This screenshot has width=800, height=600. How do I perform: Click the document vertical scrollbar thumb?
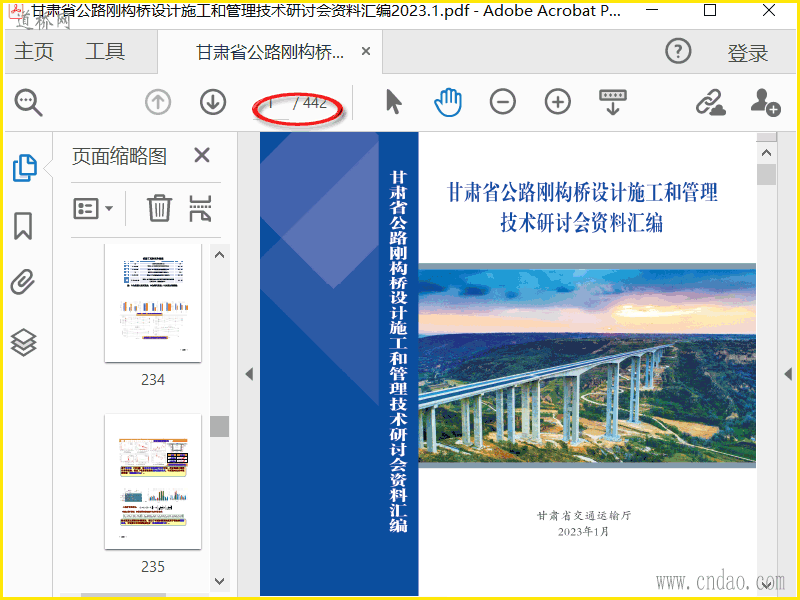[766, 174]
